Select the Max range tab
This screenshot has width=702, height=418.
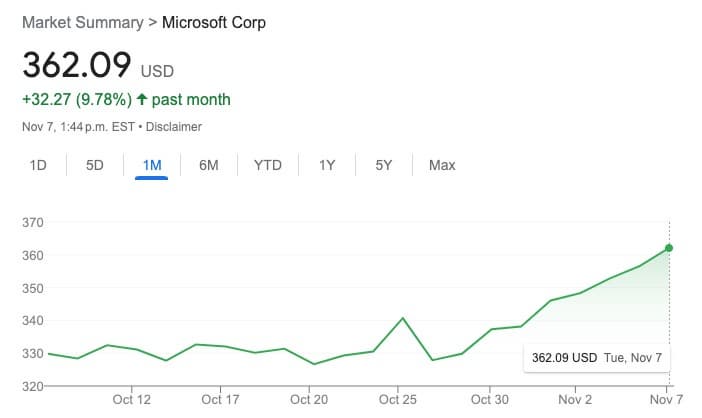[x=442, y=165]
